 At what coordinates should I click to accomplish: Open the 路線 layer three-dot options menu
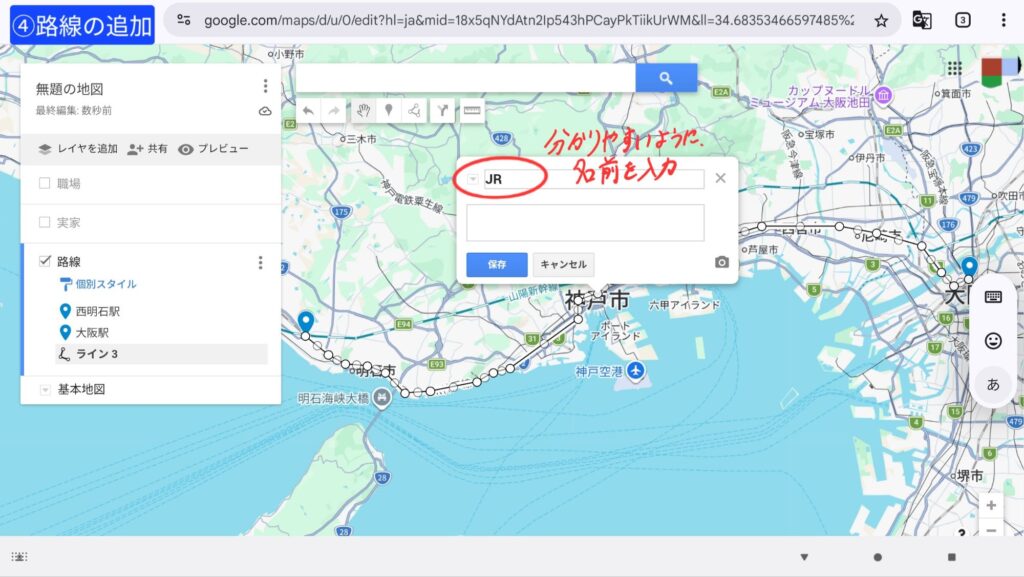pos(260,262)
